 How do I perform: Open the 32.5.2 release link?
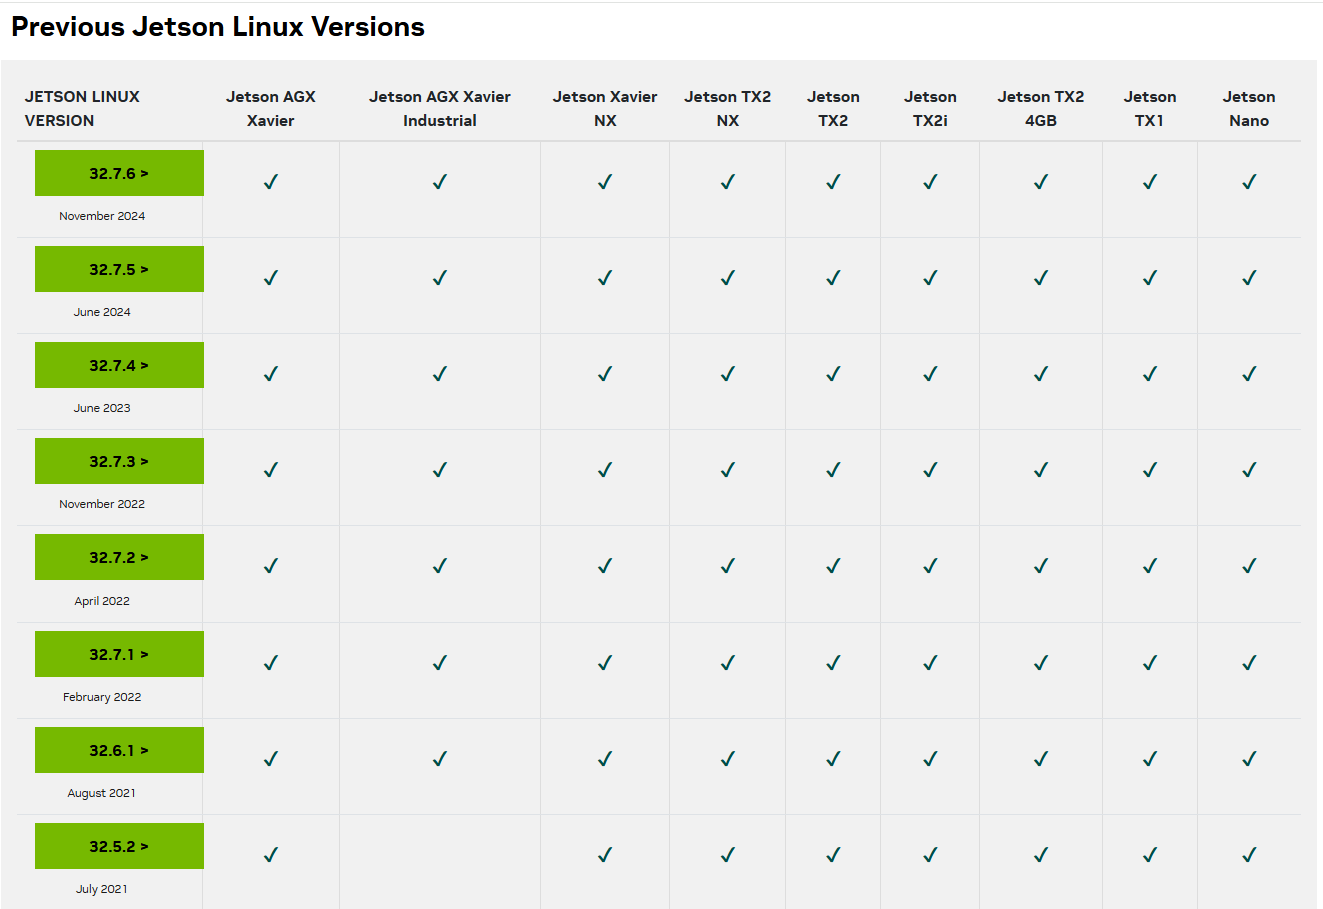pos(119,846)
